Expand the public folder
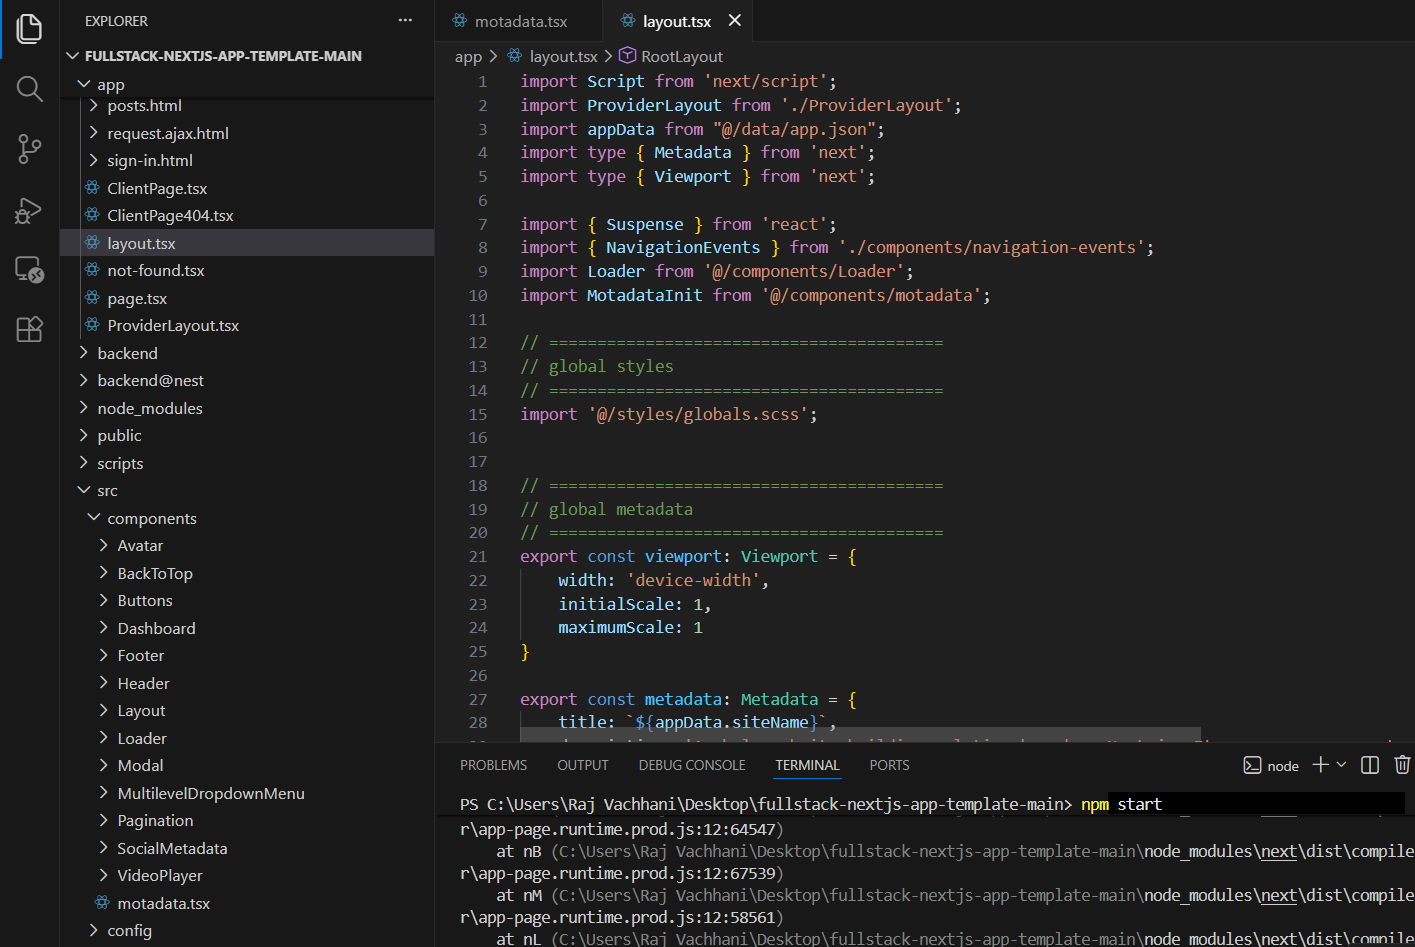The height and width of the screenshot is (947, 1415). (x=84, y=435)
